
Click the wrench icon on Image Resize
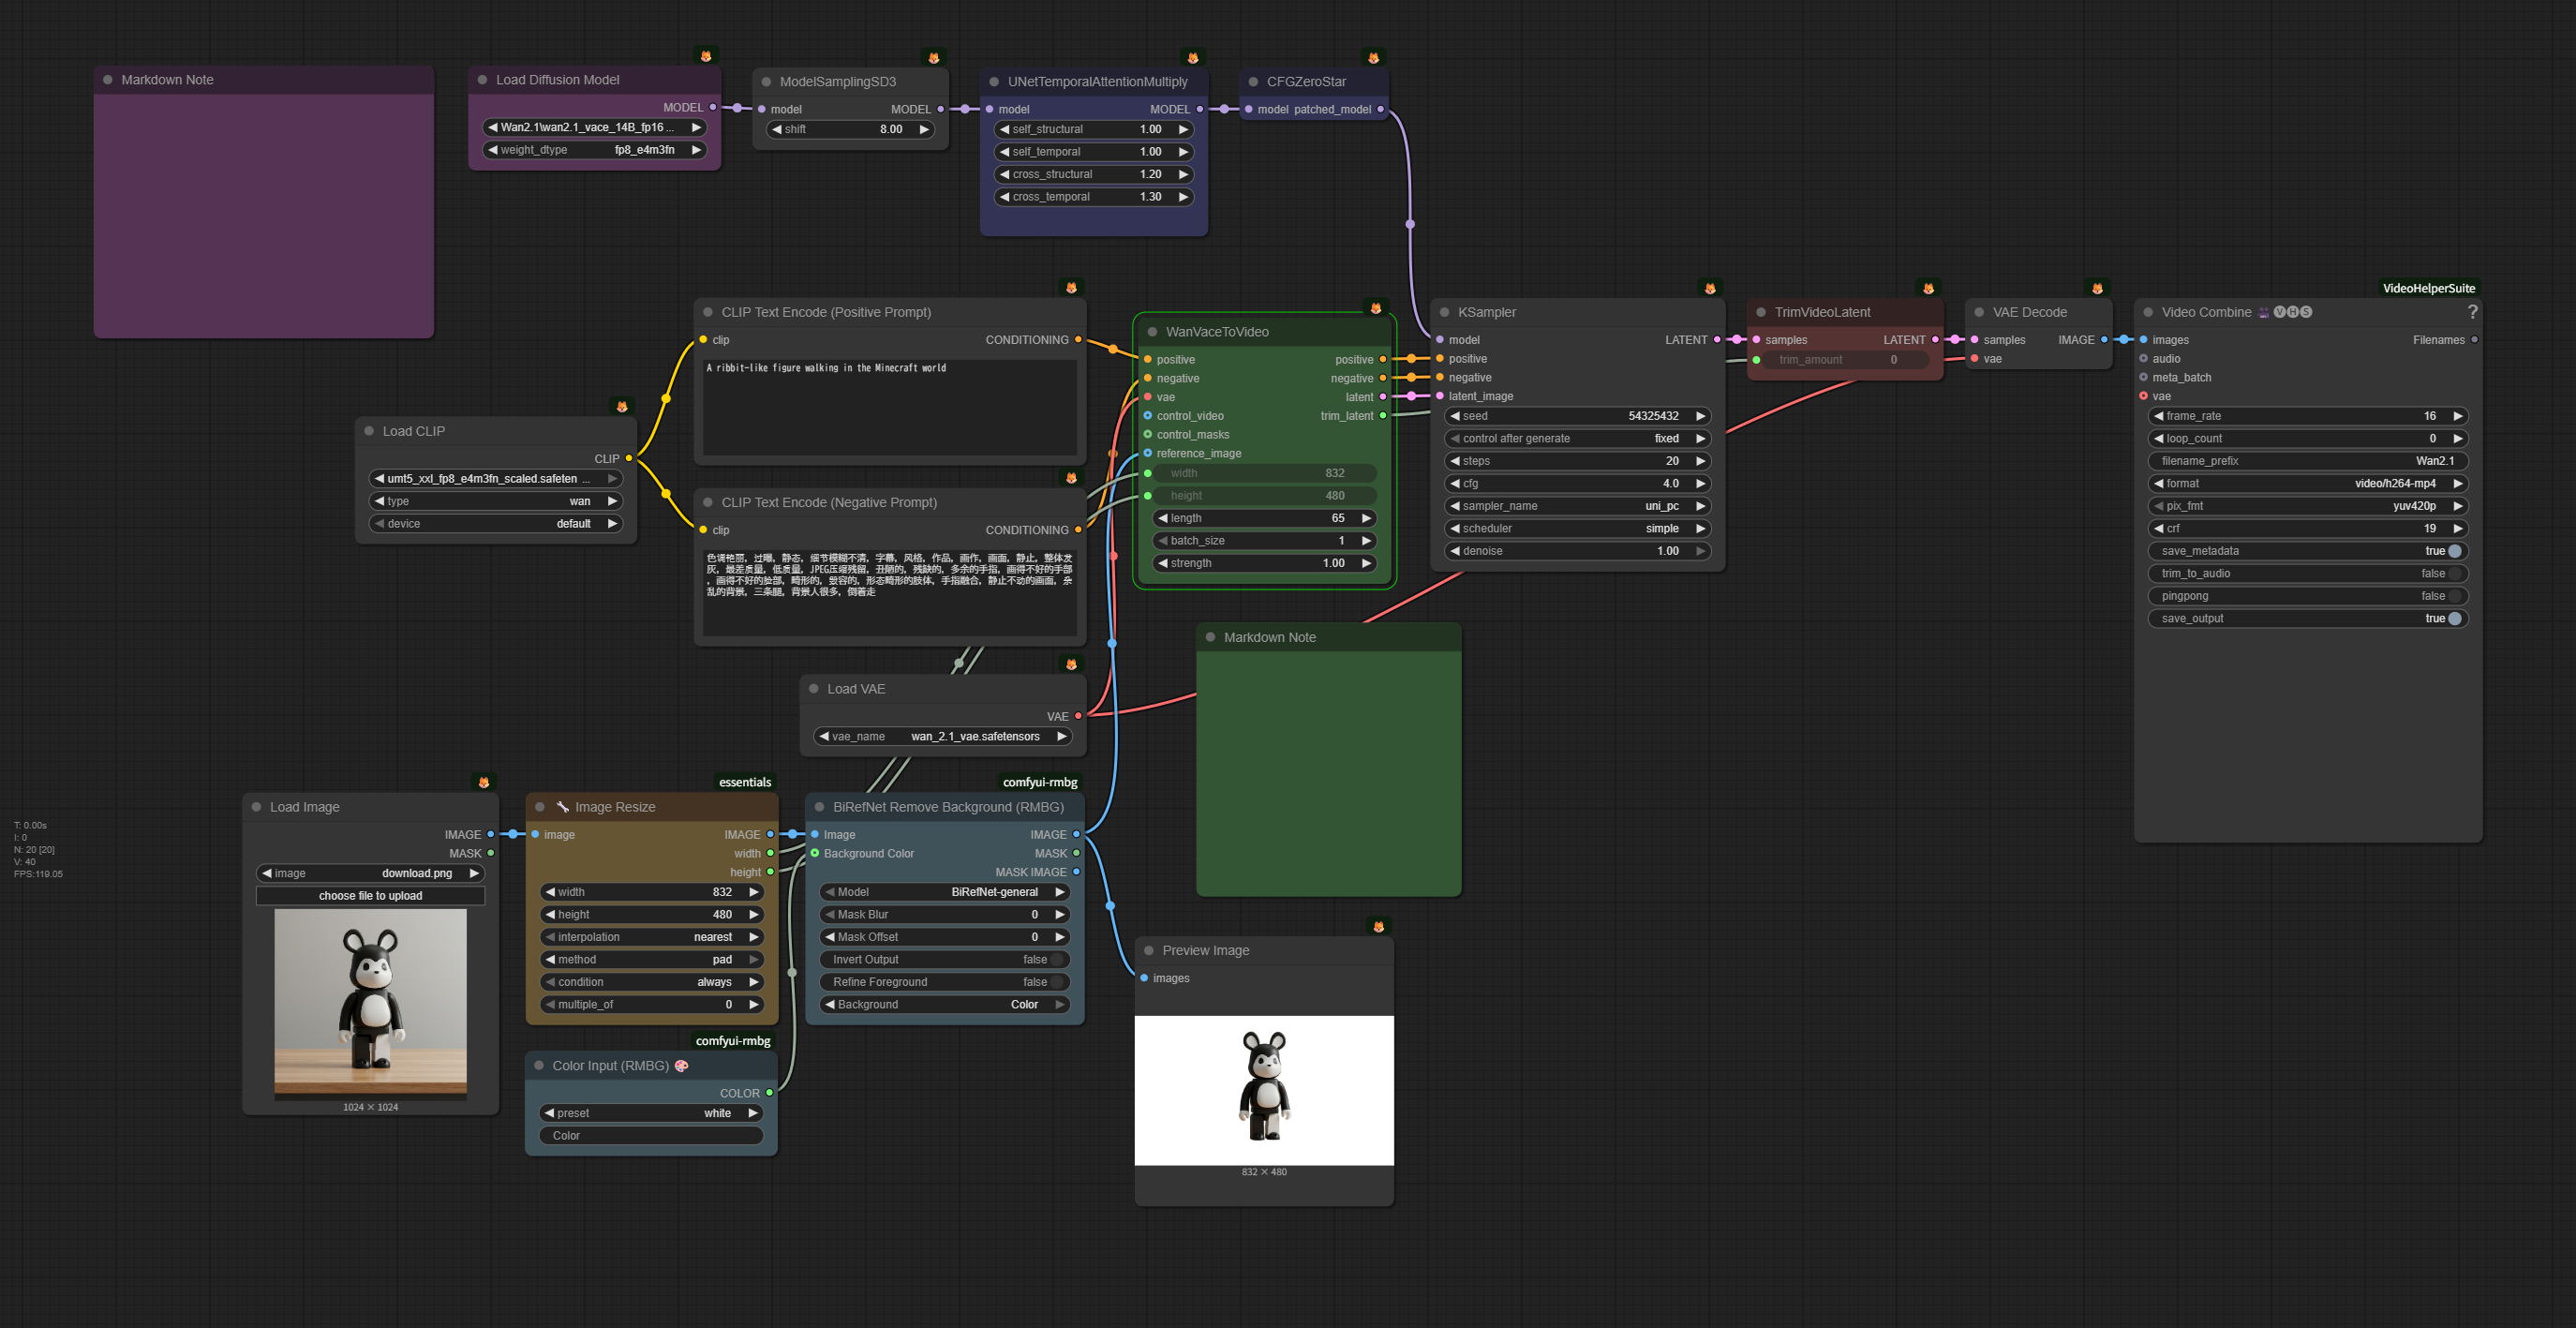click(562, 807)
